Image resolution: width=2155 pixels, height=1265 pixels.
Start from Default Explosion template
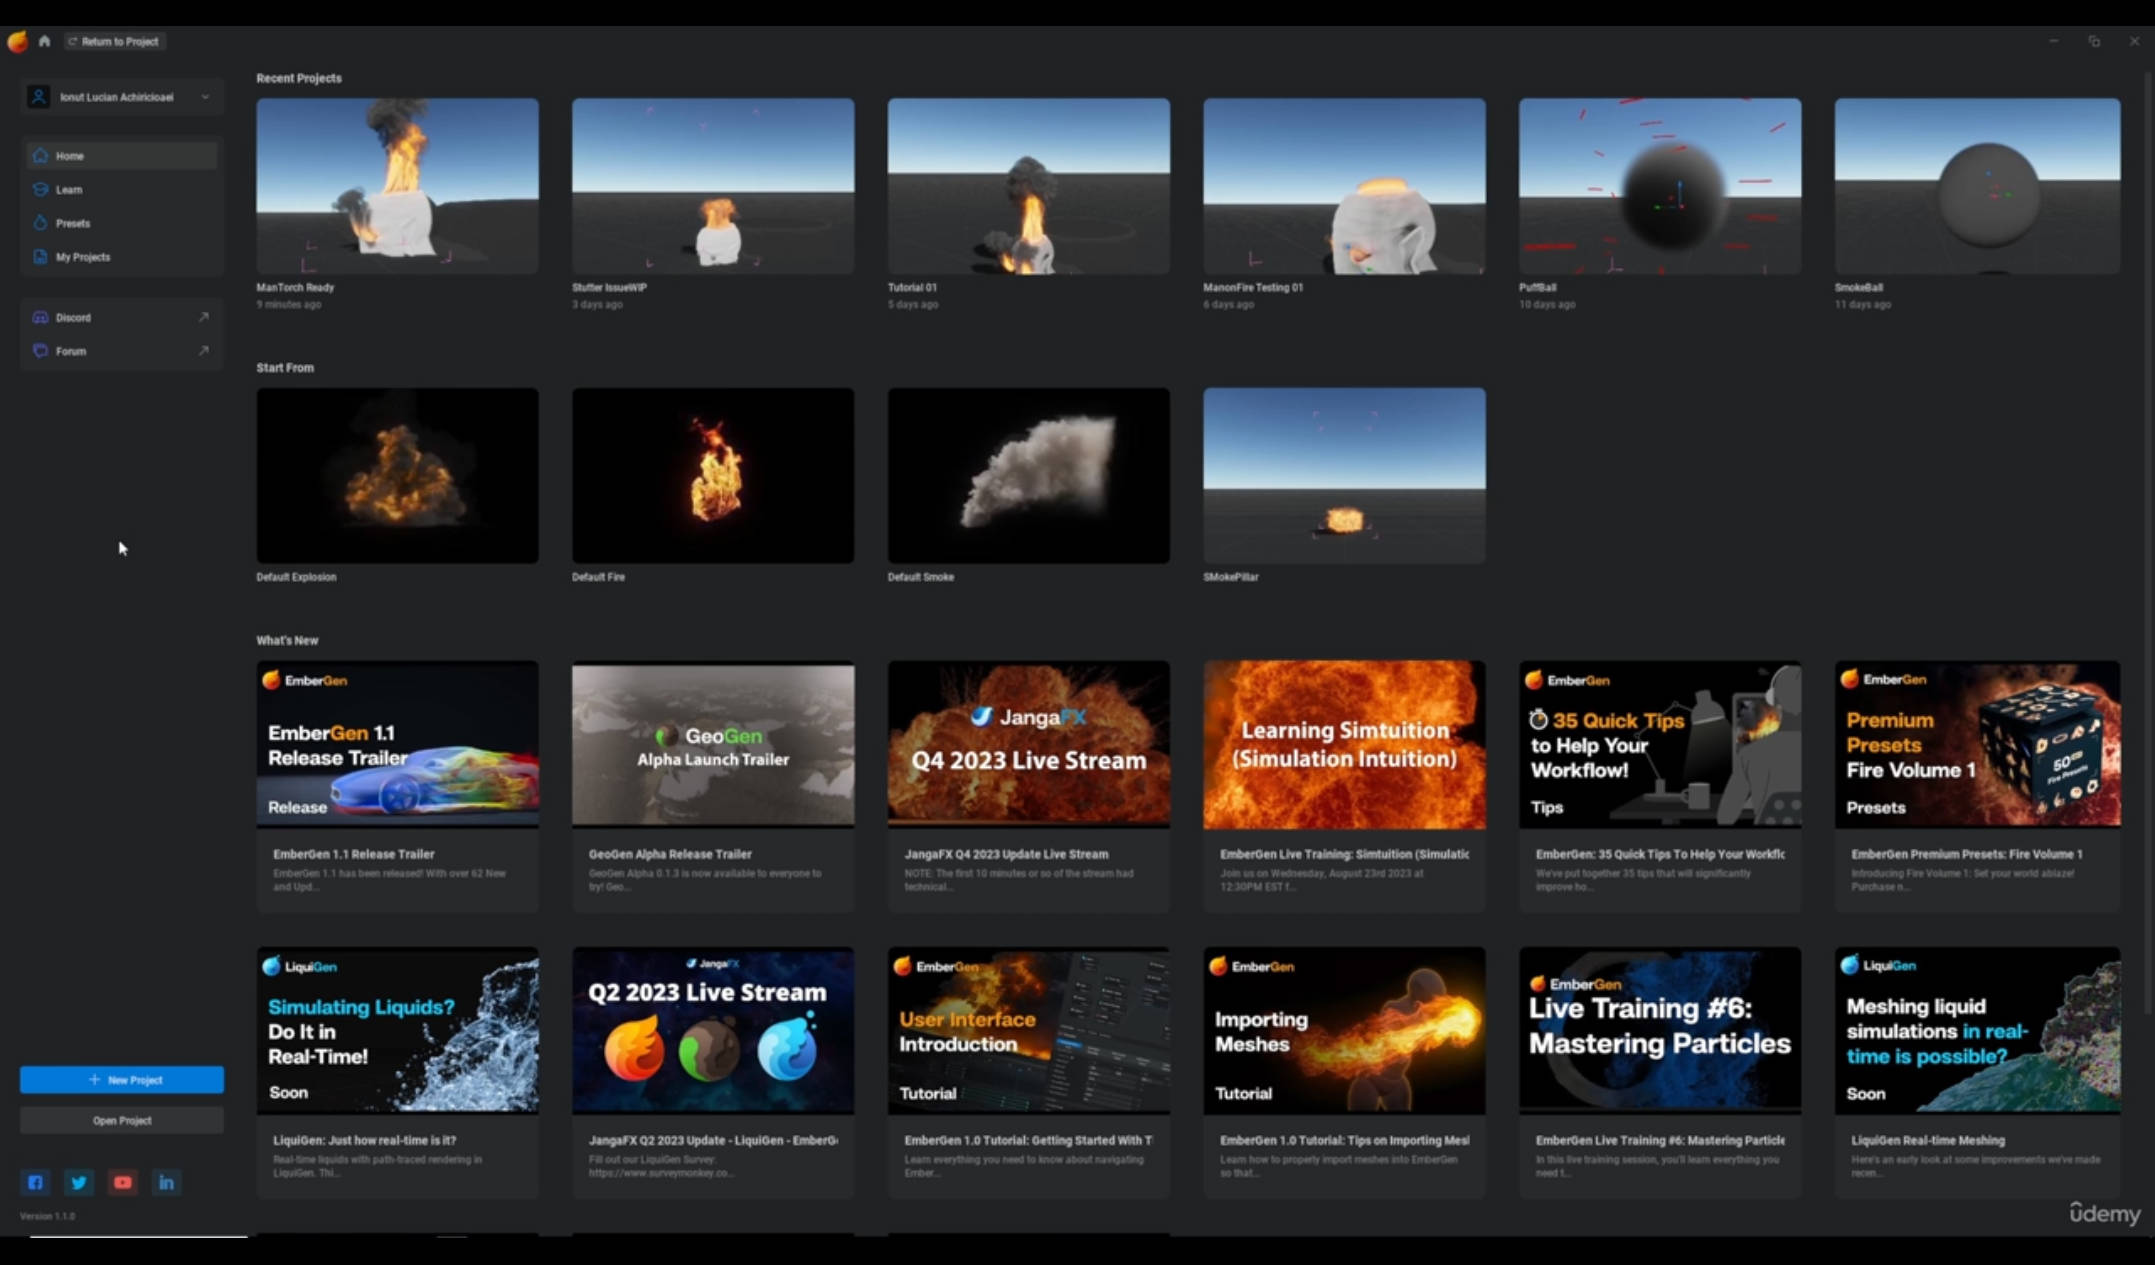click(397, 476)
